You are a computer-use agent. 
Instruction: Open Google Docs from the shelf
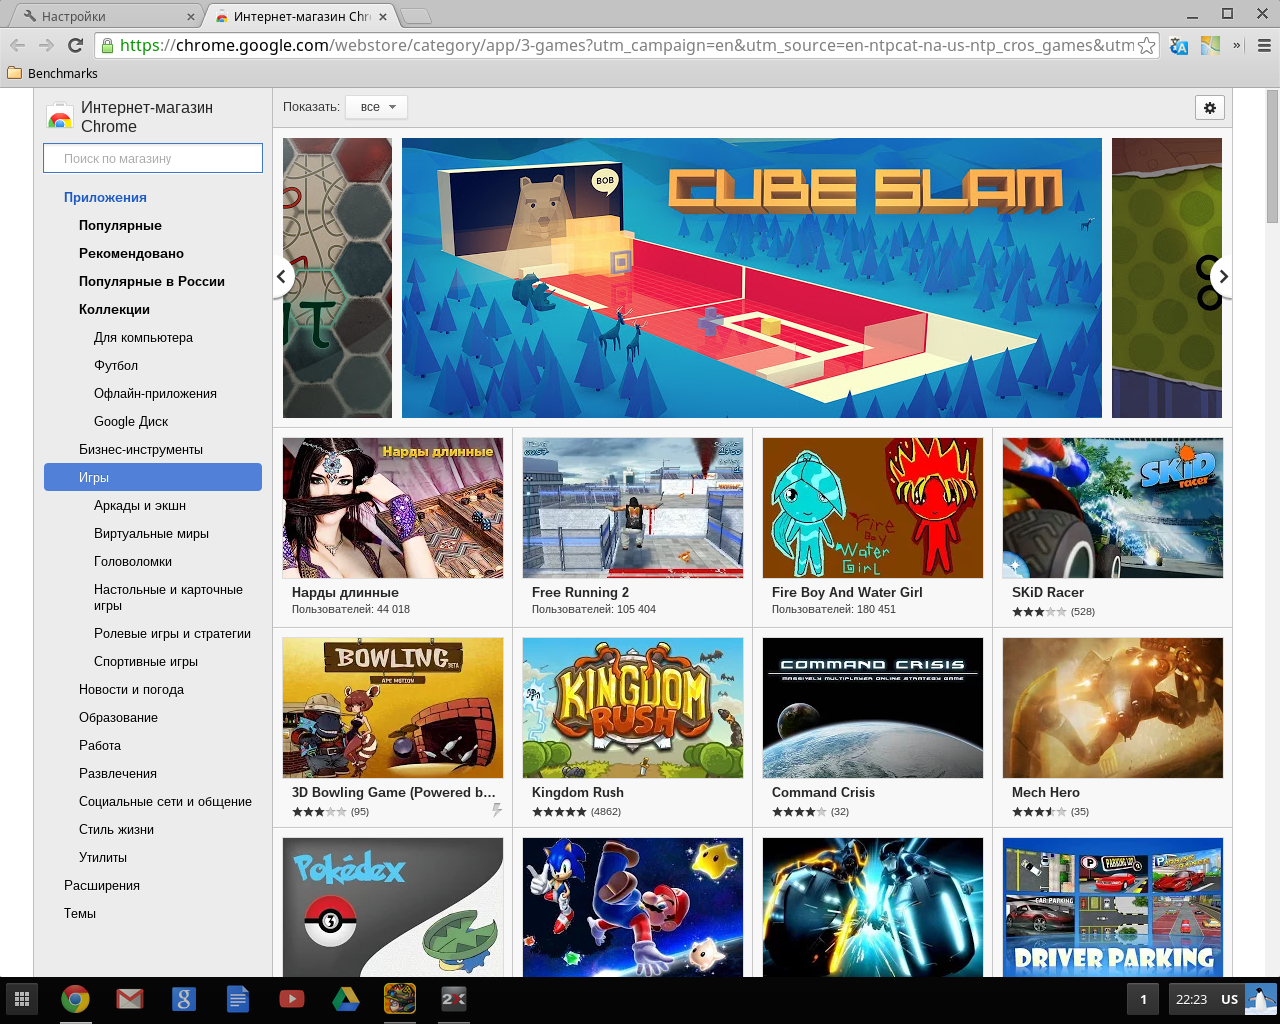tap(237, 999)
